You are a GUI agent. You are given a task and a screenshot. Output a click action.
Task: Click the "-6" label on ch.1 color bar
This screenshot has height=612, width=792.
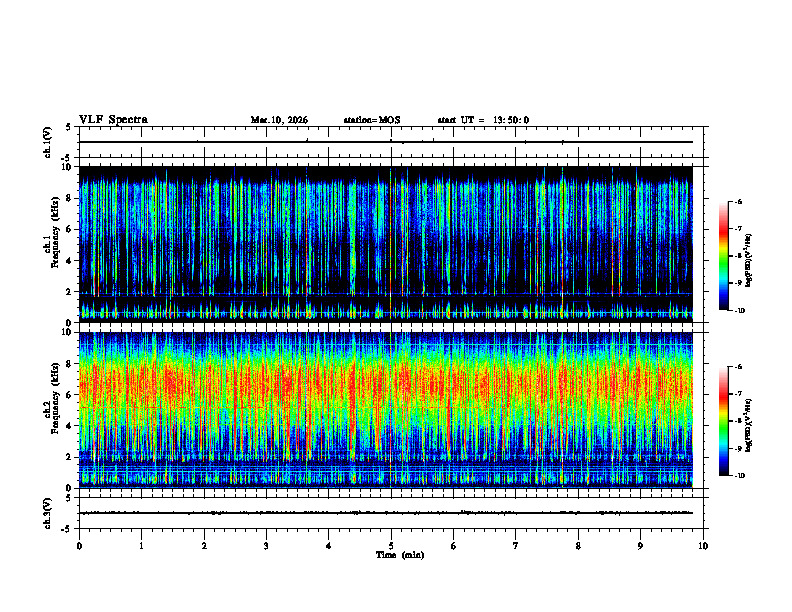pos(738,201)
